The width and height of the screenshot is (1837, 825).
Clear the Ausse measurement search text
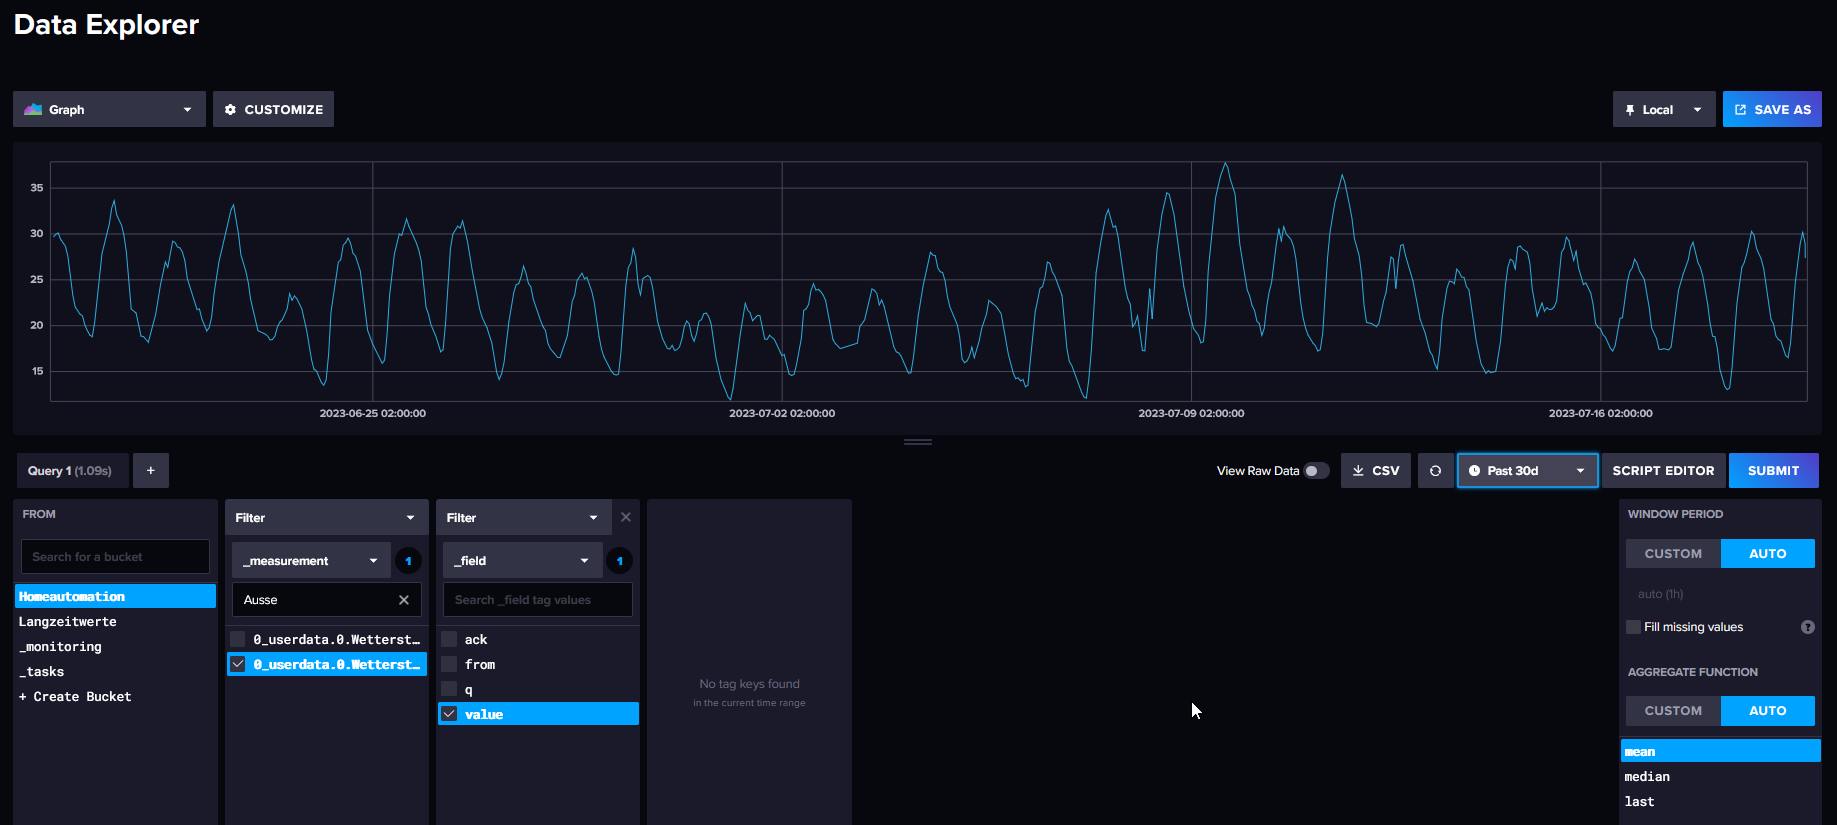(404, 600)
